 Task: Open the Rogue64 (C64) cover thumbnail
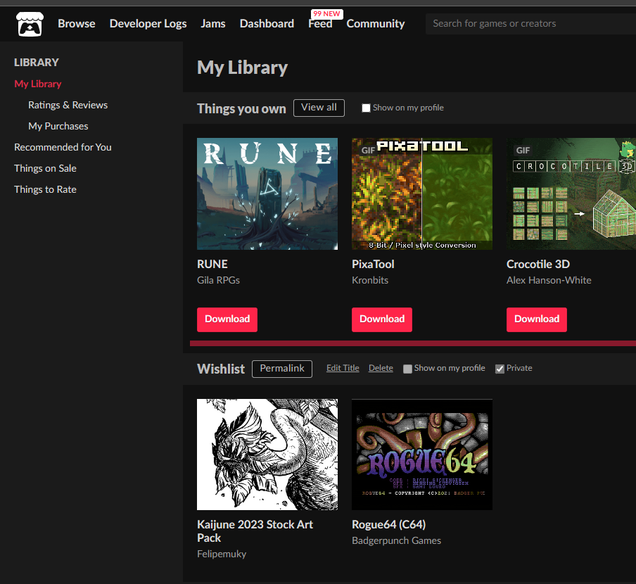tap(422, 454)
